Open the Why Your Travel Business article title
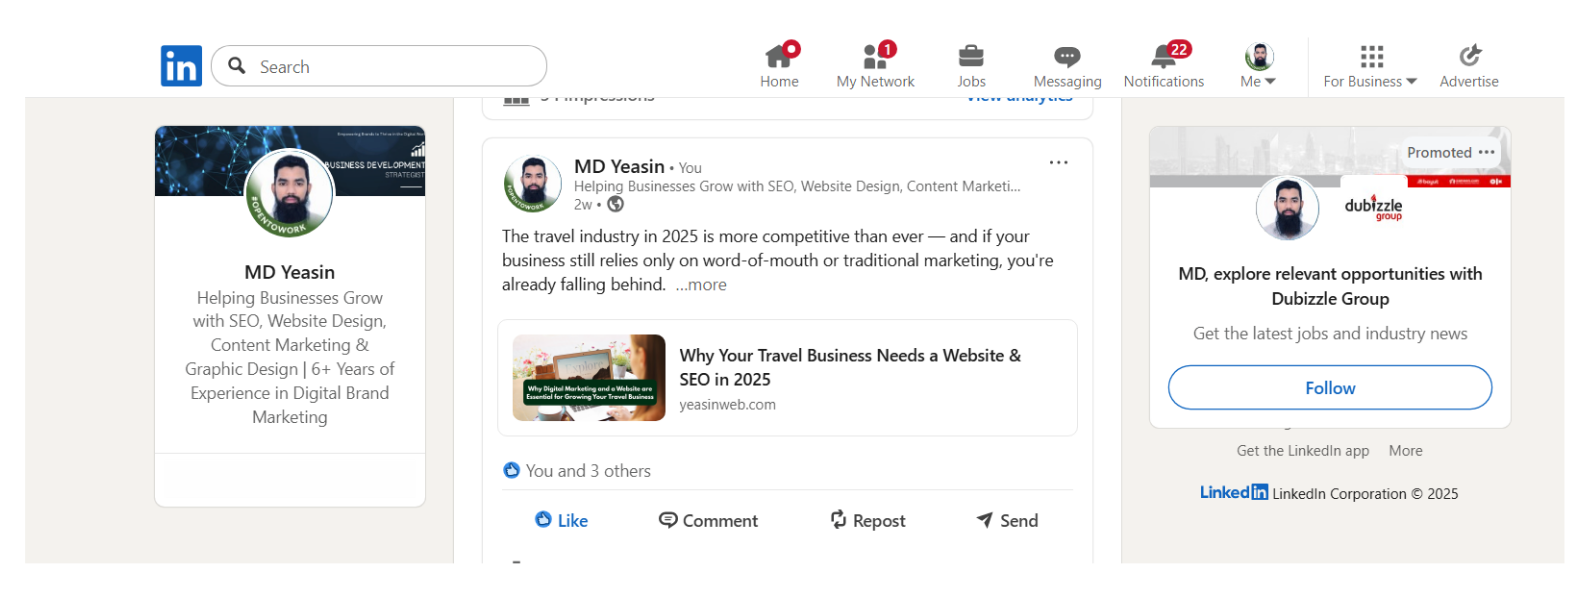This screenshot has width=1591, height=589. [x=850, y=367]
